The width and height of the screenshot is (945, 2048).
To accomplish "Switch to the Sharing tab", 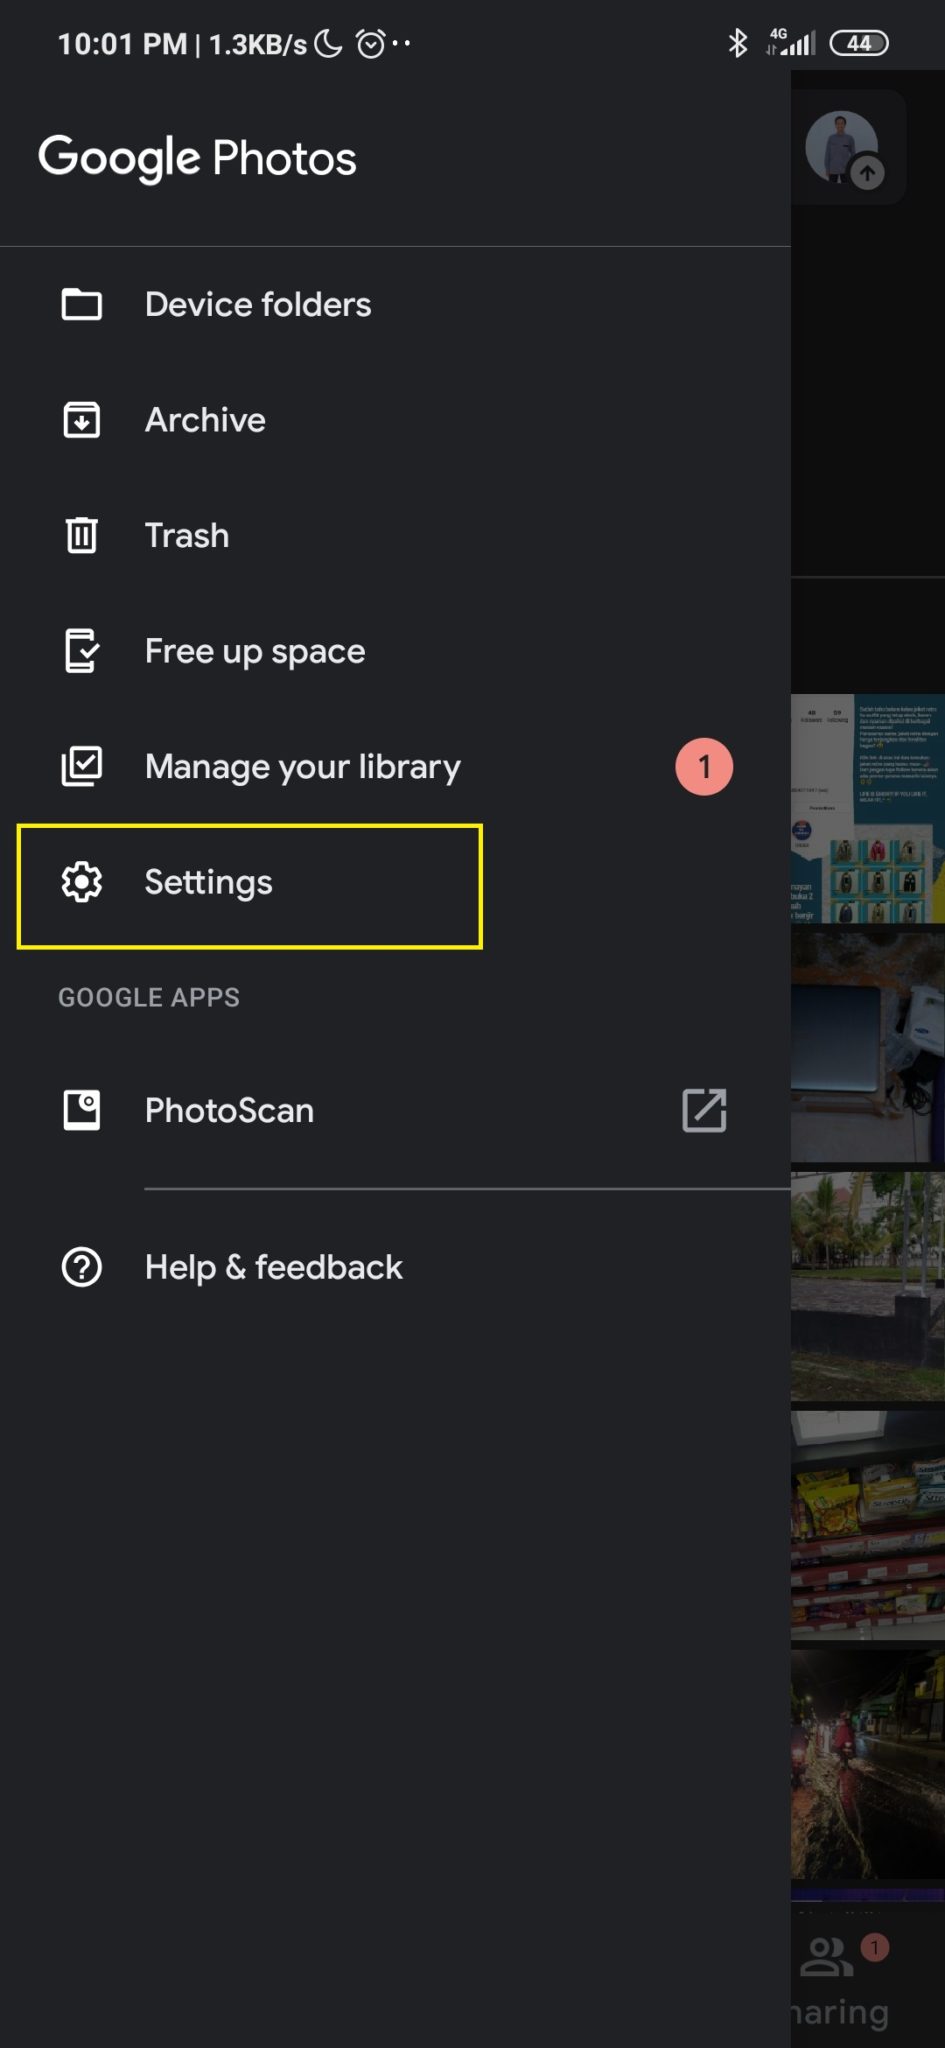I will (842, 1981).
